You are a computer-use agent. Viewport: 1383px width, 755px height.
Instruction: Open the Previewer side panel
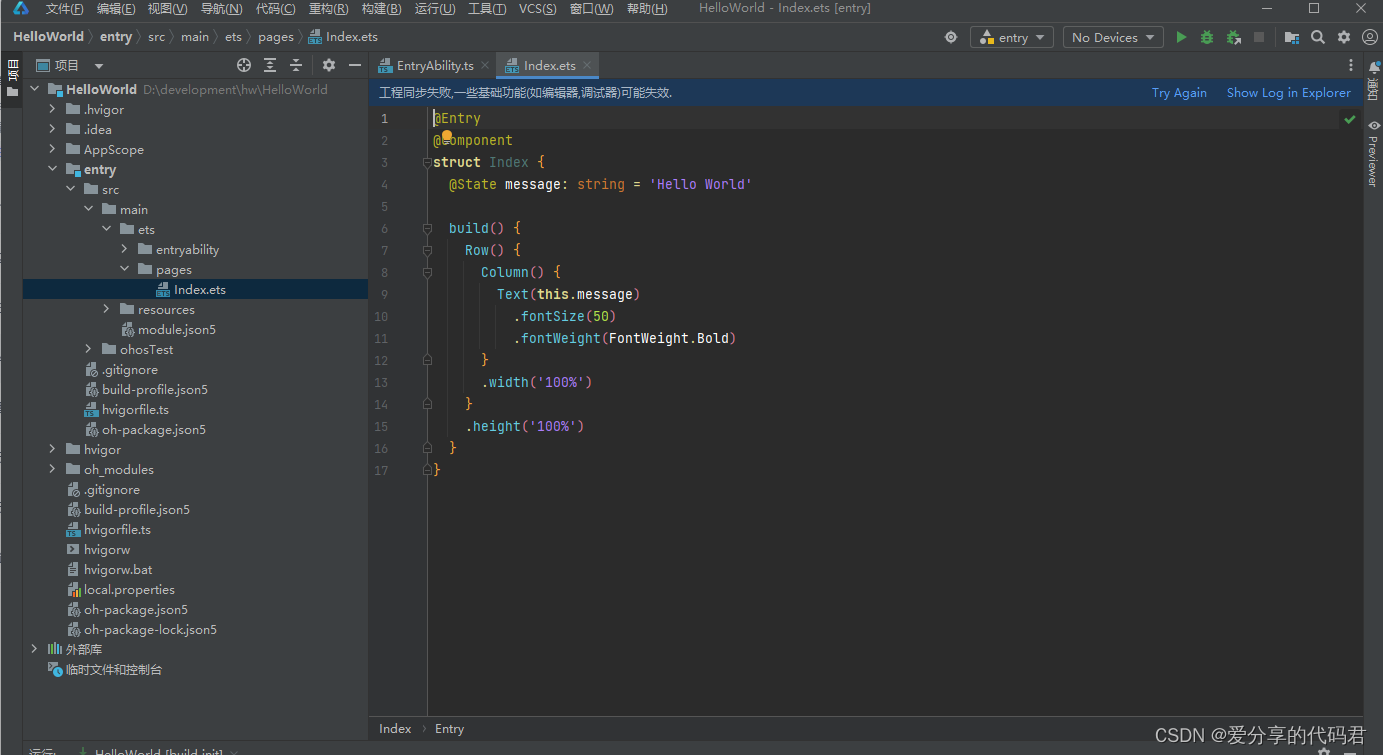coord(1373,153)
